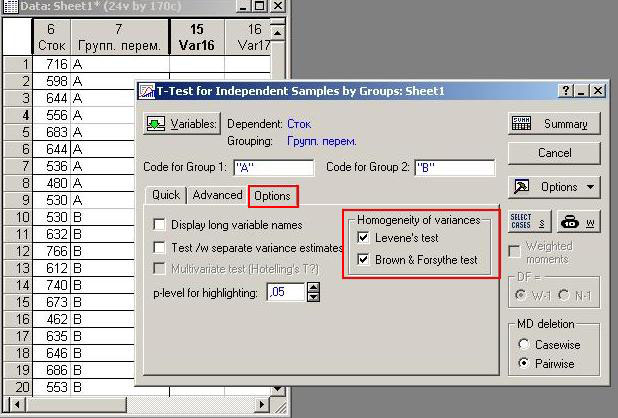Screen dimensions: 618x418
Task: Minimize the T-Test dialog
Action: 581,91
